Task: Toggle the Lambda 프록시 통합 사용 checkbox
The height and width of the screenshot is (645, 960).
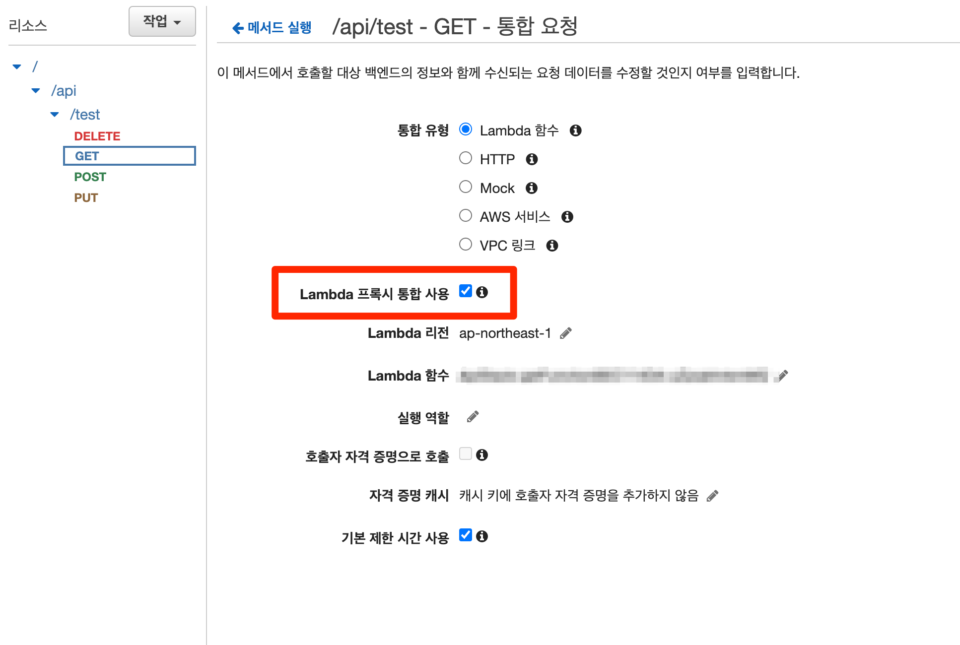Action: (x=466, y=292)
